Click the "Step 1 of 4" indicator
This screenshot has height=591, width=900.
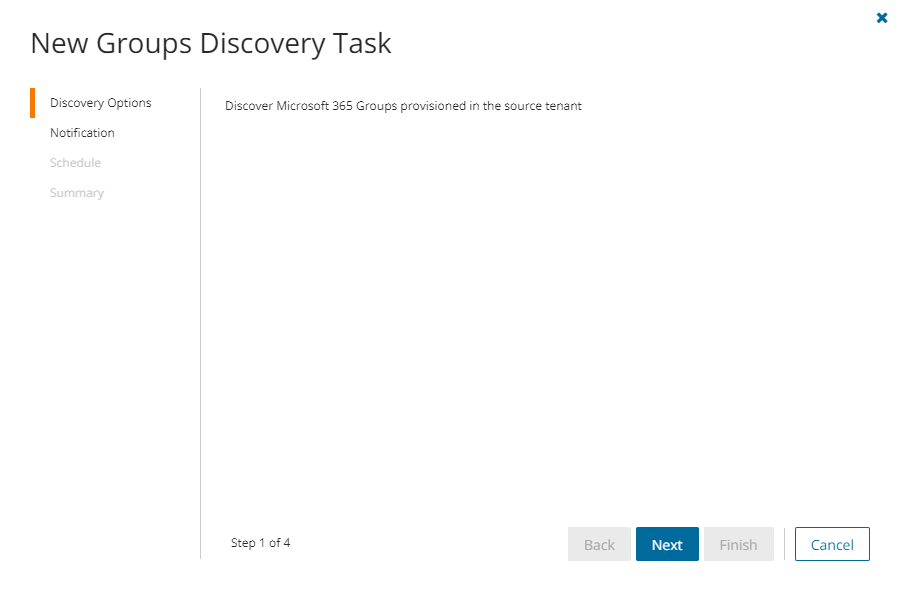[260, 543]
